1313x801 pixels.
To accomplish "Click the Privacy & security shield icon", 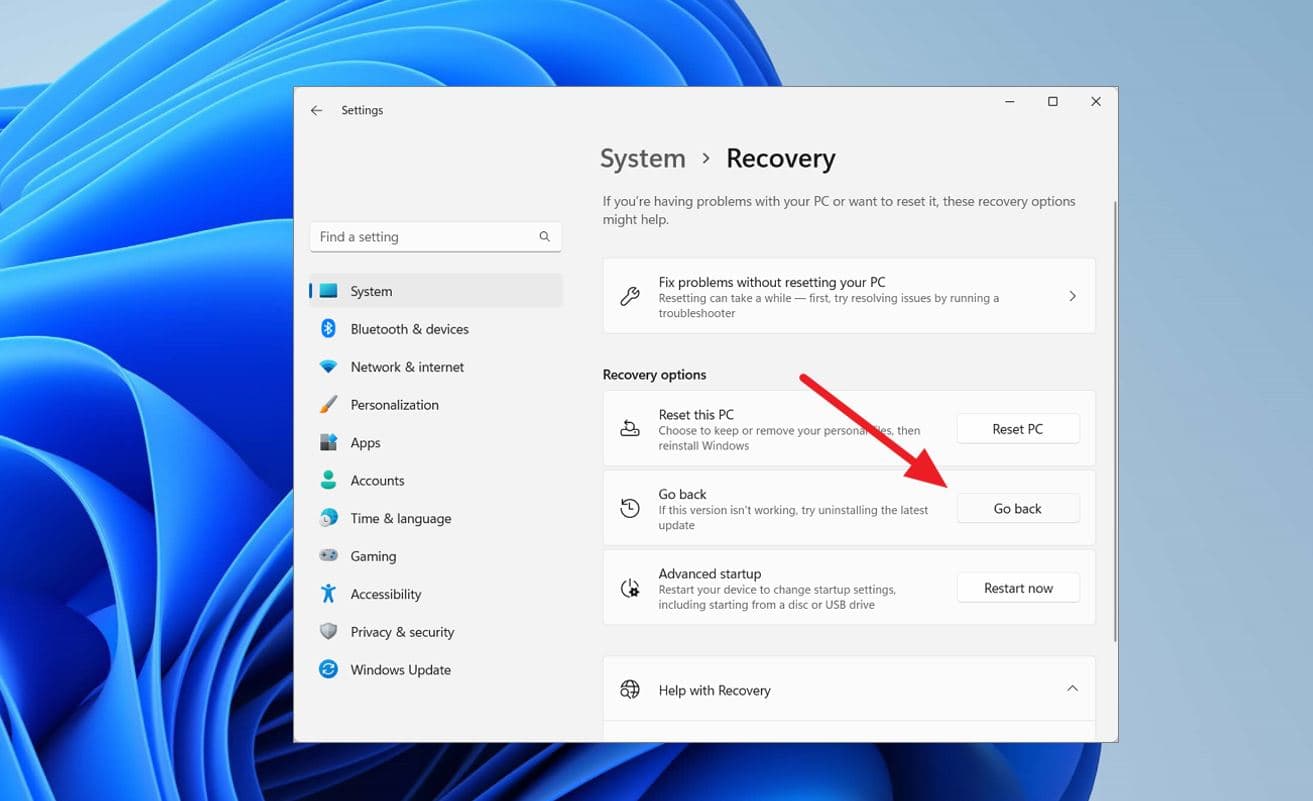I will click(x=328, y=632).
